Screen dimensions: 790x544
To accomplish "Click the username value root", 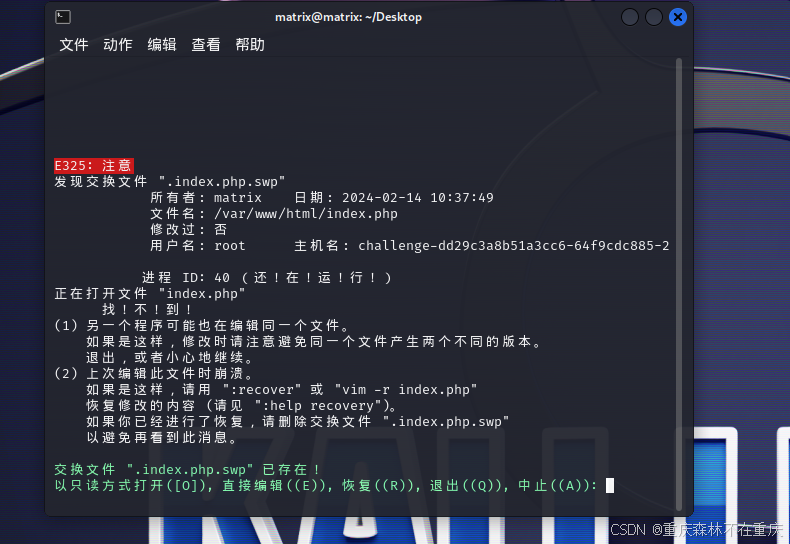I will click(230, 246).
